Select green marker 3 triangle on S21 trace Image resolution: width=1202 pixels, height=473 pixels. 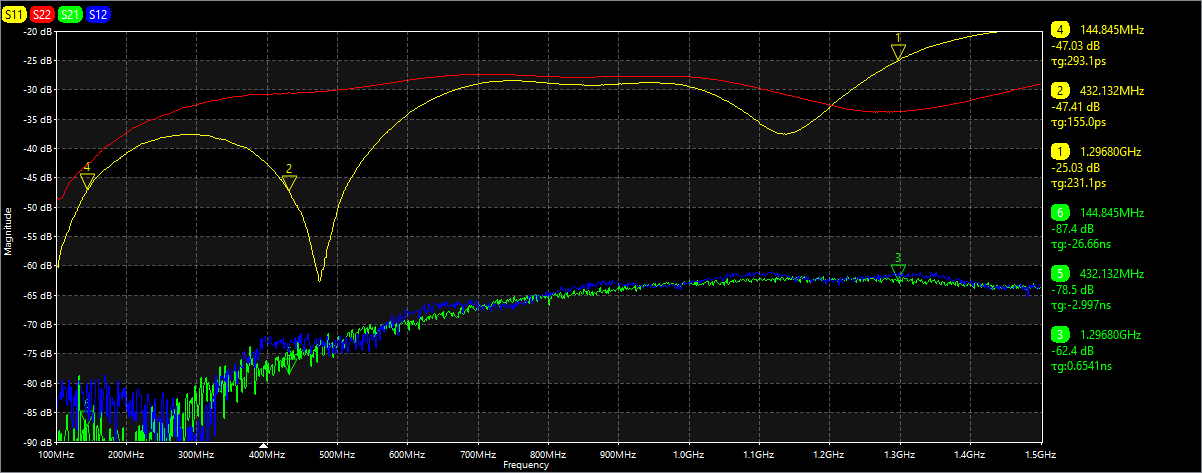coord(898,270)
